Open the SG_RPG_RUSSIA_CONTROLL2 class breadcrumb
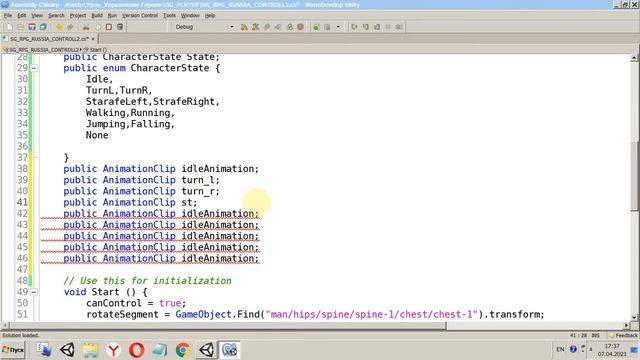 [42, 49]
